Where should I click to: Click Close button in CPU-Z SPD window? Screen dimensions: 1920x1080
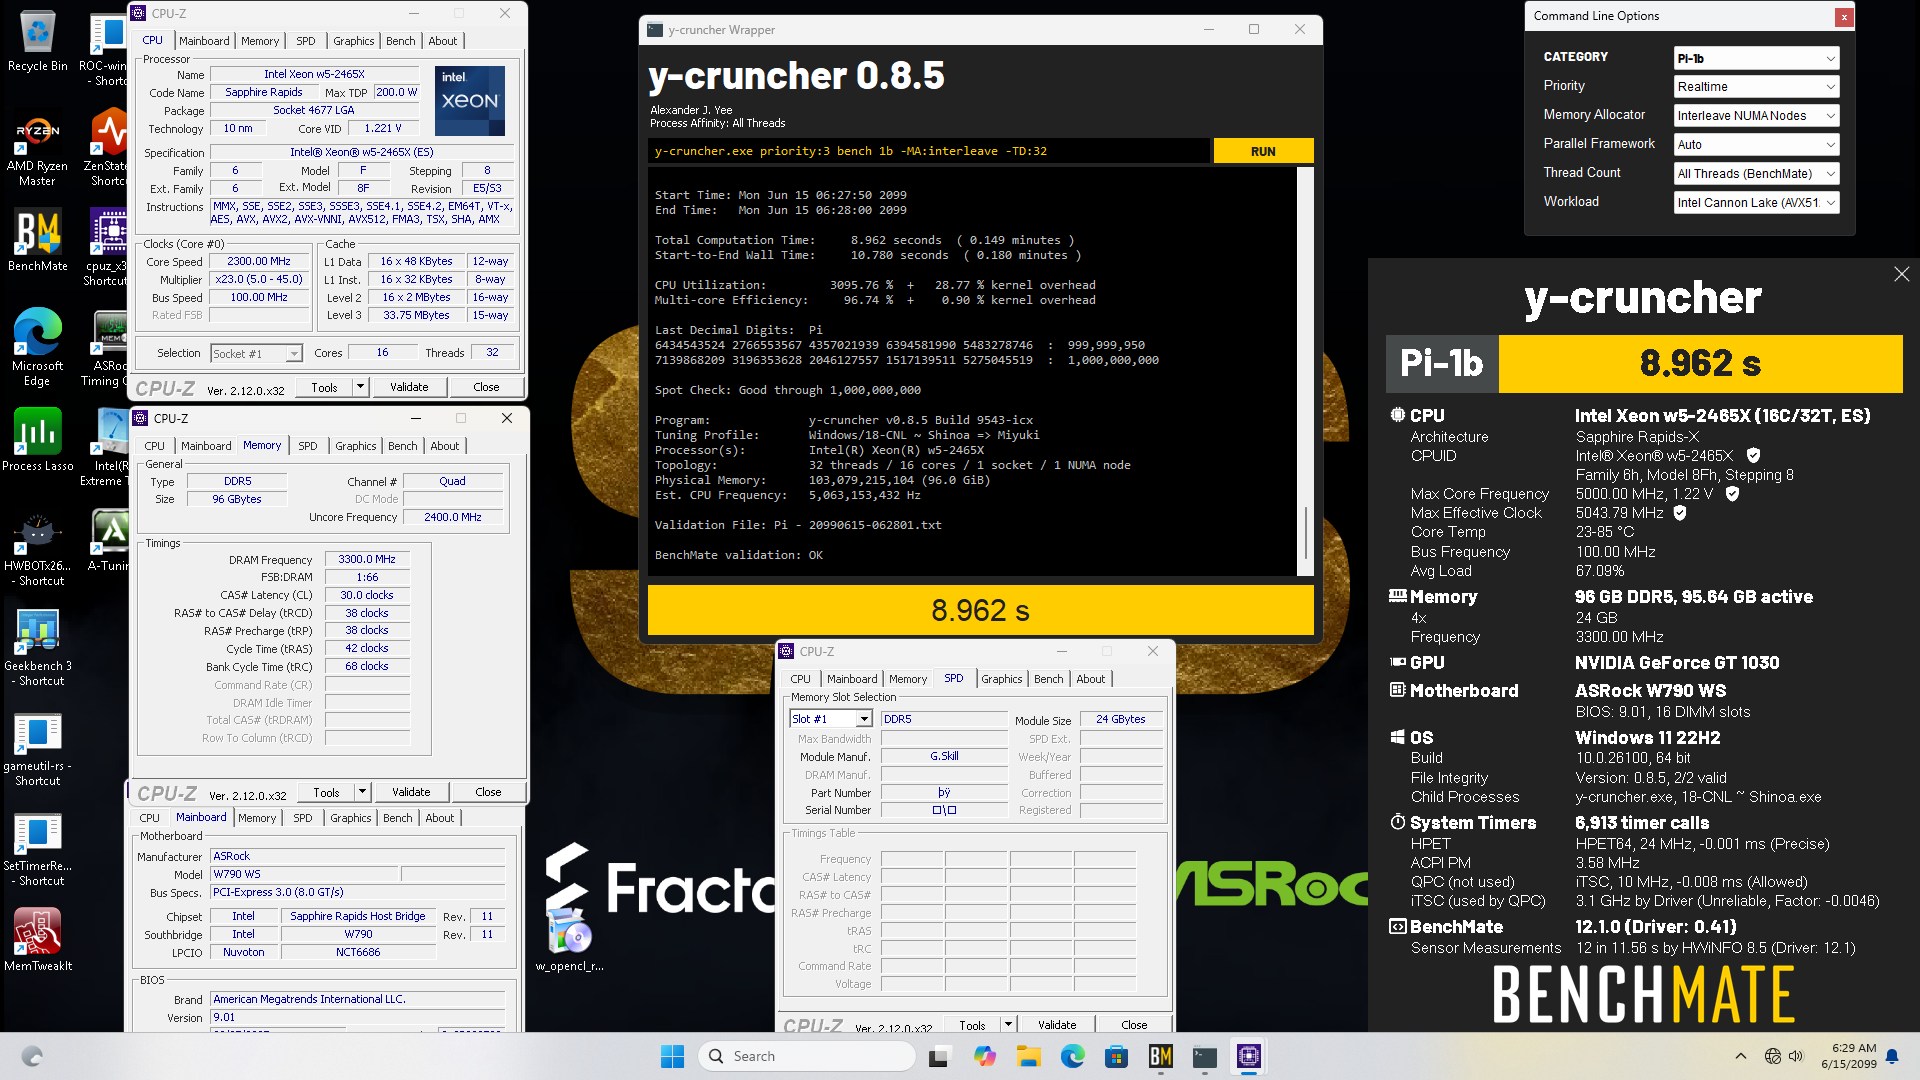1134,1025
